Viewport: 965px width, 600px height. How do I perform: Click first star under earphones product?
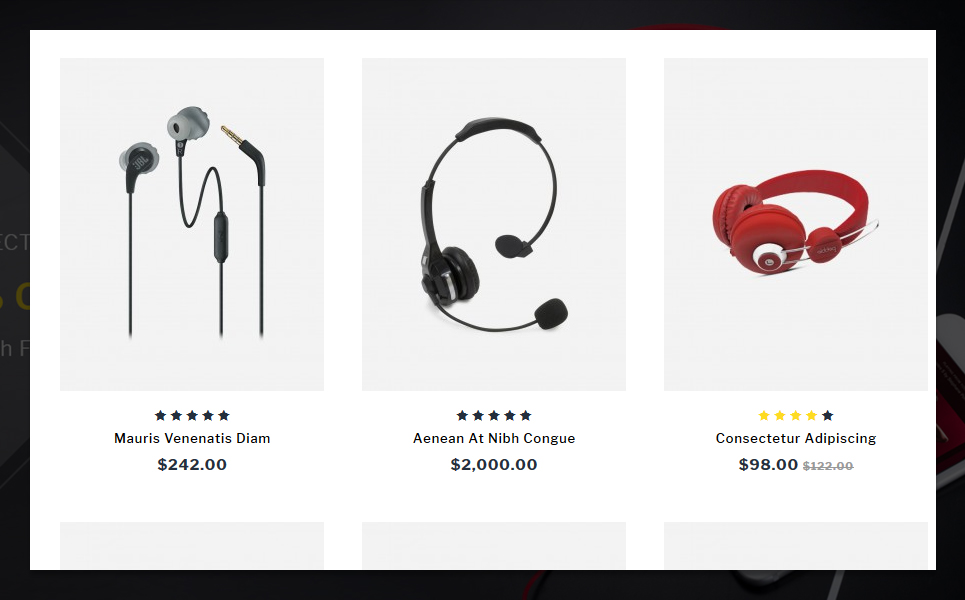(x=161, y=415)
